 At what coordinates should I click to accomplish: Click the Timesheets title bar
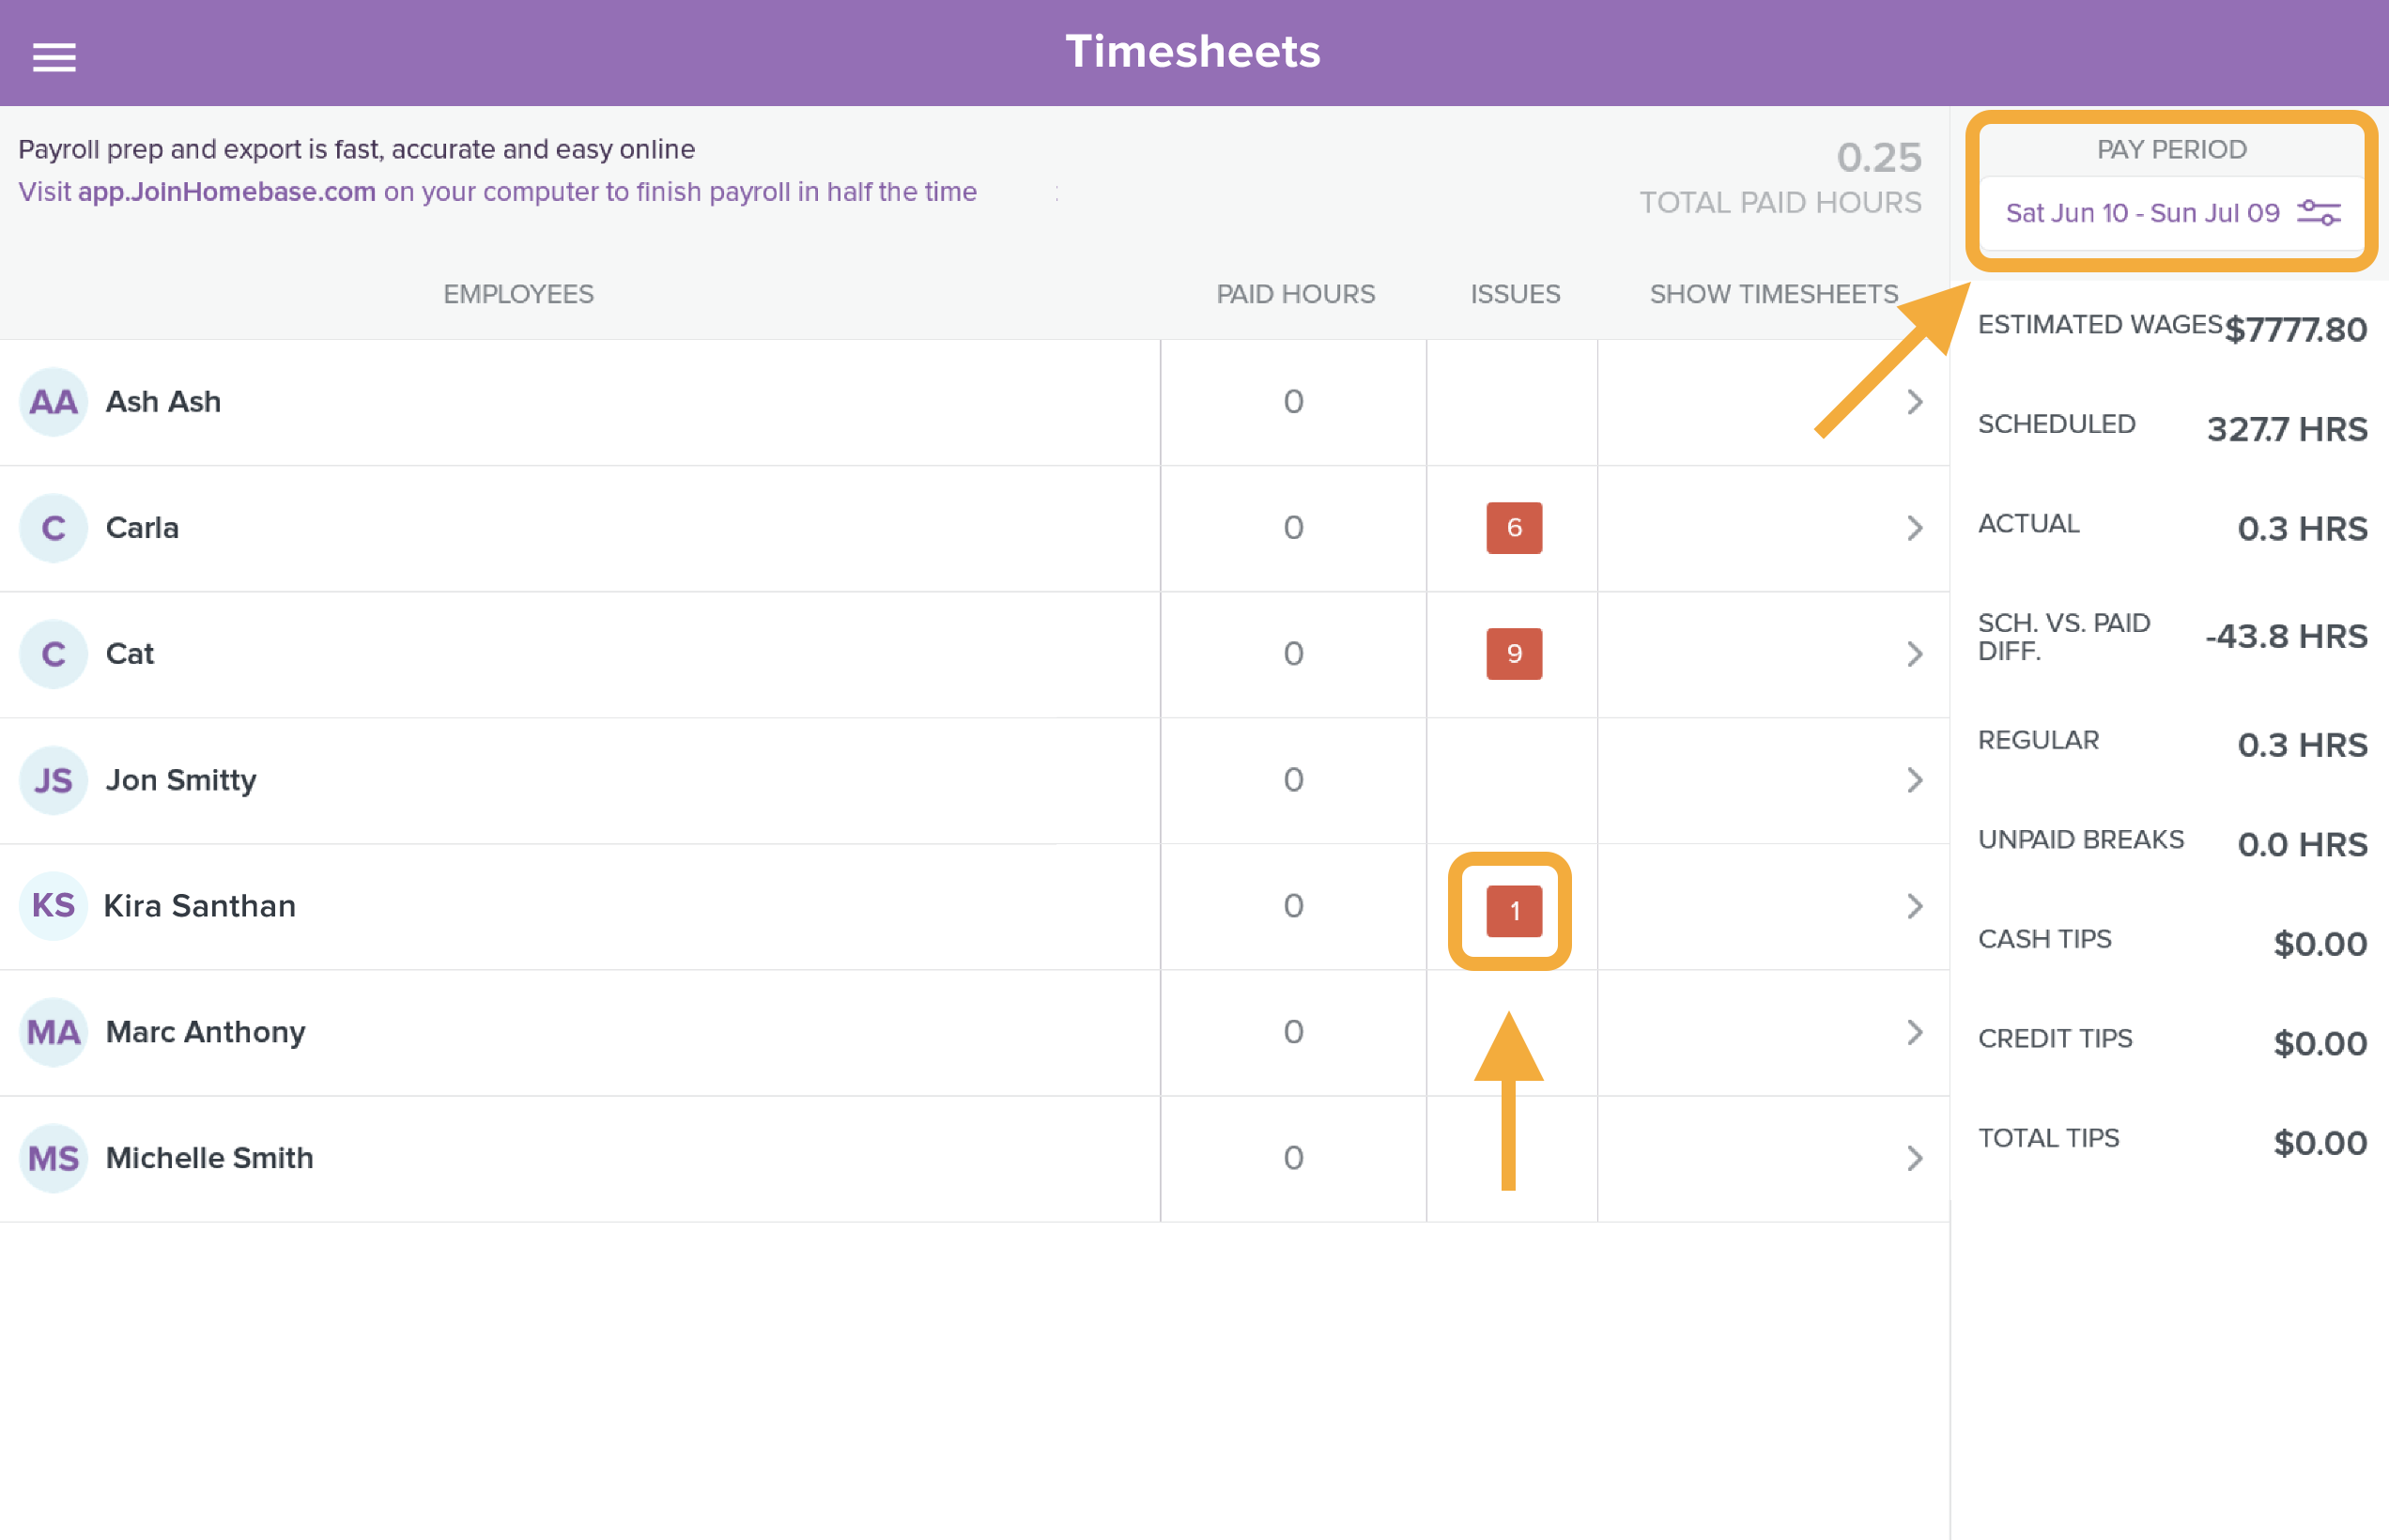click(1194, 52)
